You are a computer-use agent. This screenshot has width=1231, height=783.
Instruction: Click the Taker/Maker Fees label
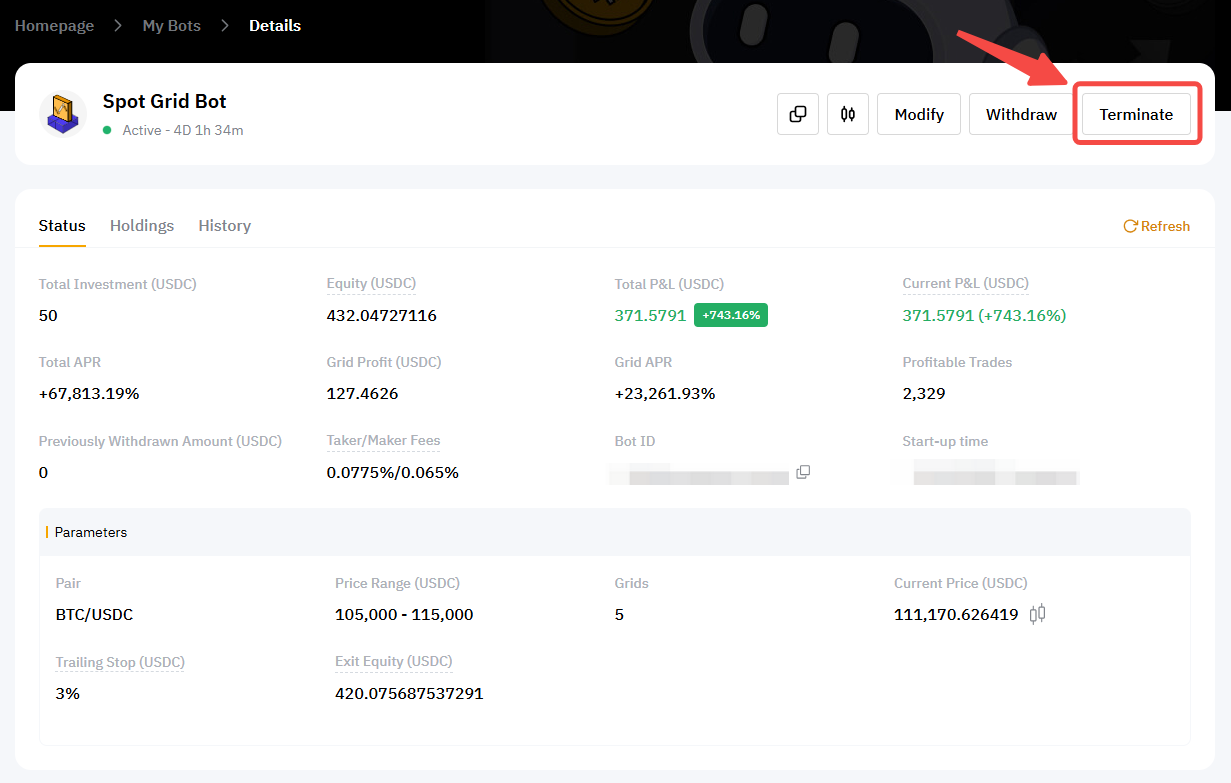[x=383, y=441]
